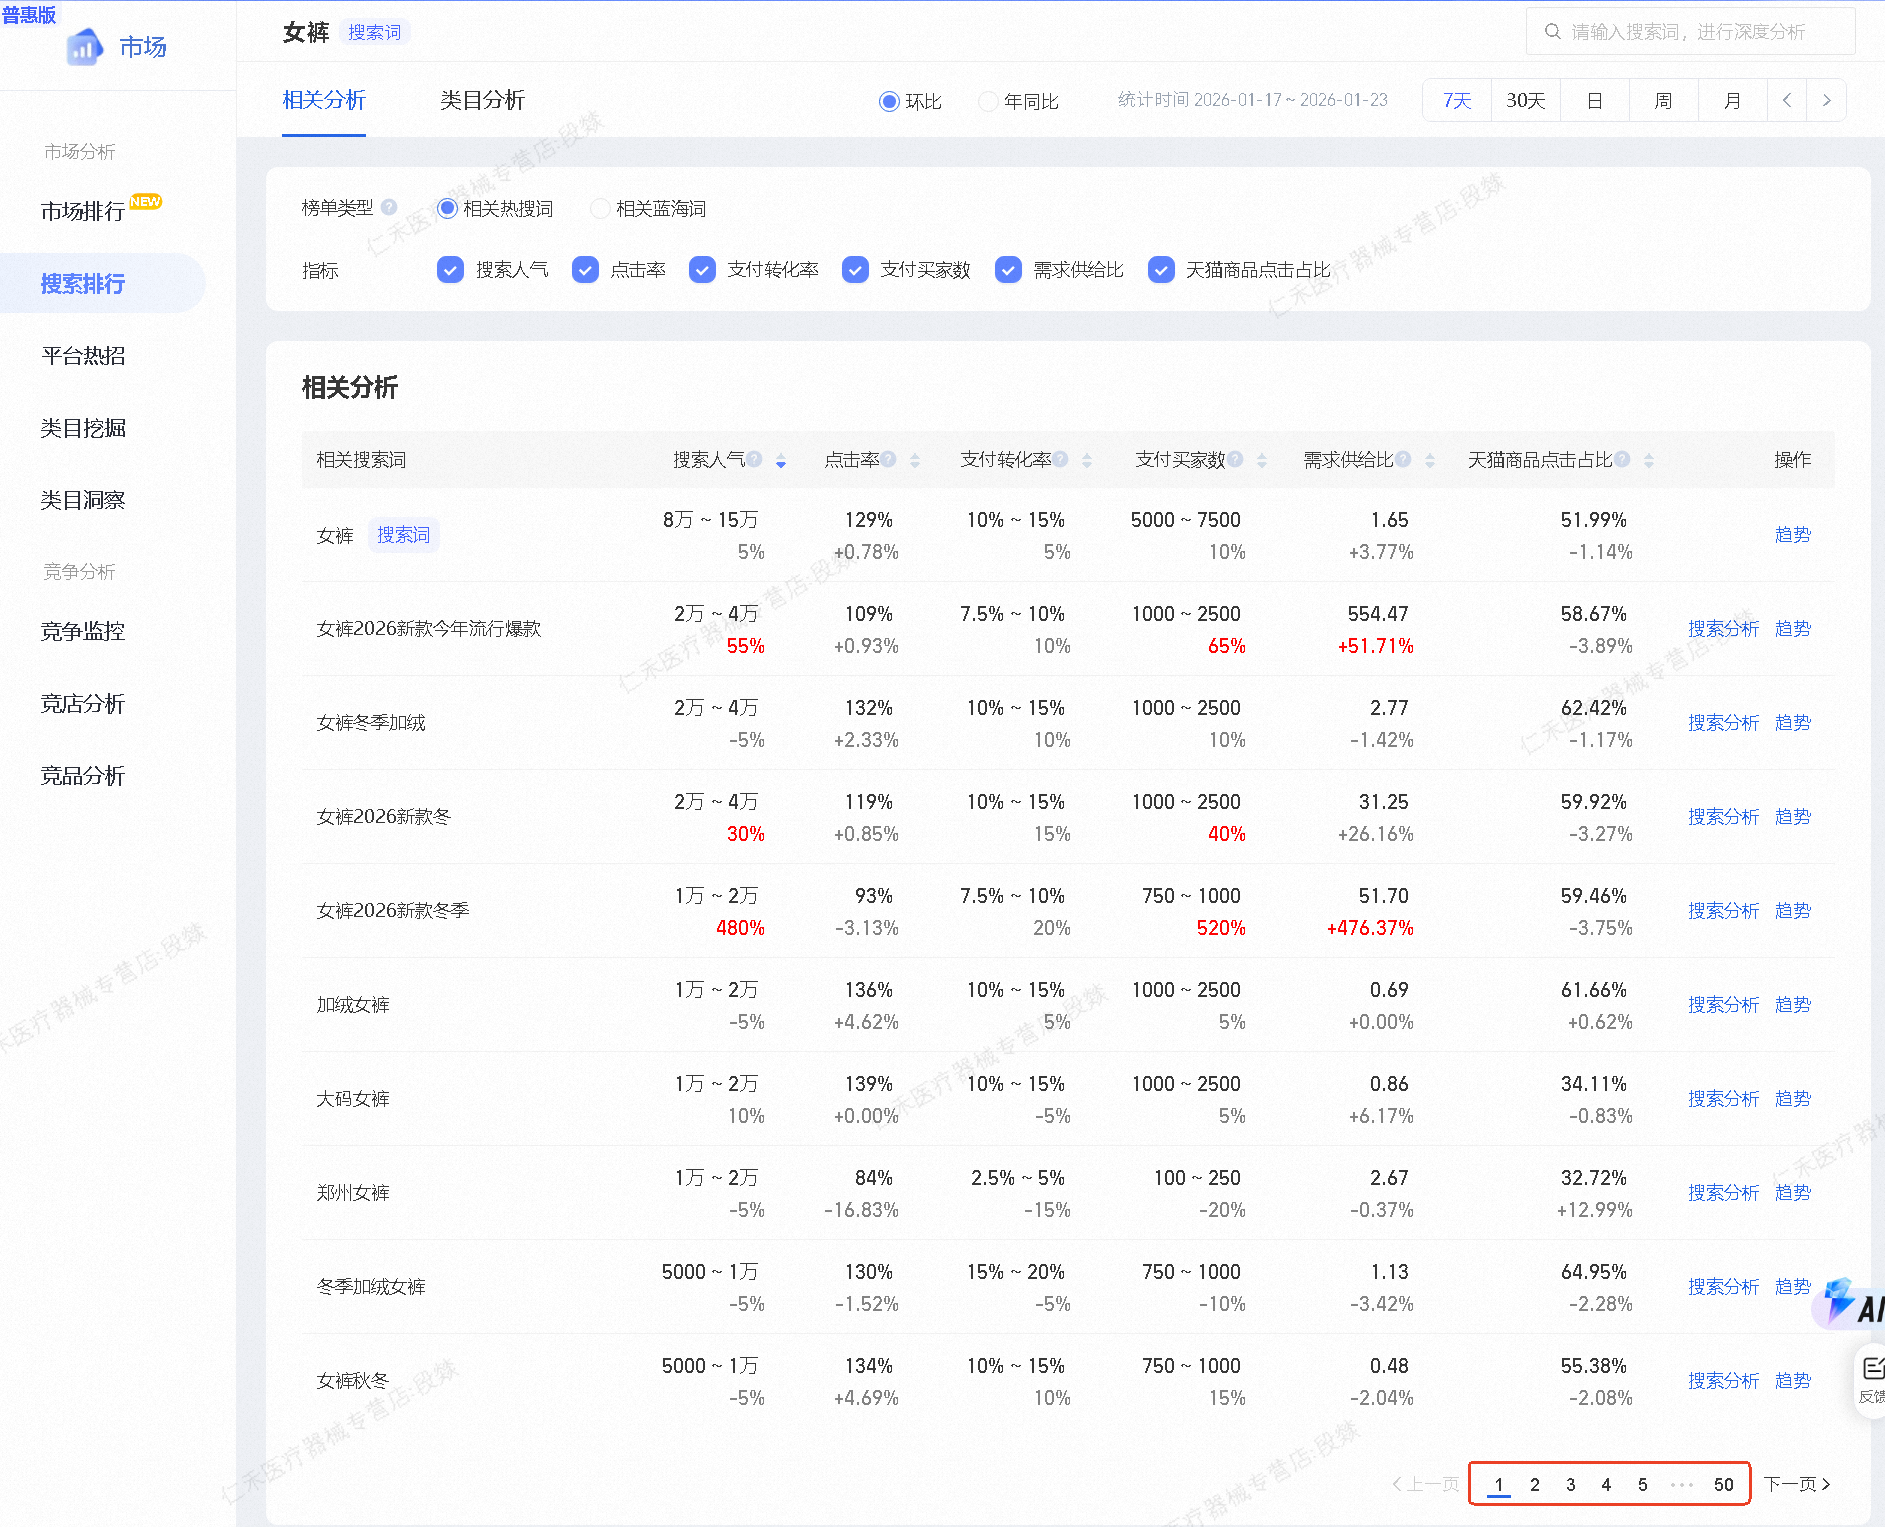The image size is (1885, 1527).
Task: Uncheck the 支付转化率 indicator checkbox
Action: pos(702,269)
